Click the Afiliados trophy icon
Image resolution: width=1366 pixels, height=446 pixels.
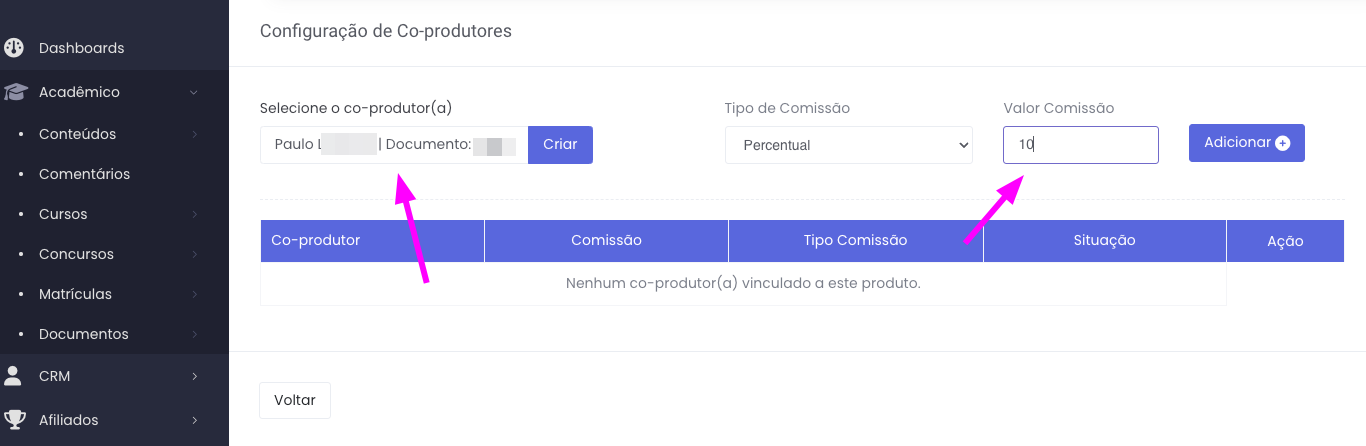(14, 420)
